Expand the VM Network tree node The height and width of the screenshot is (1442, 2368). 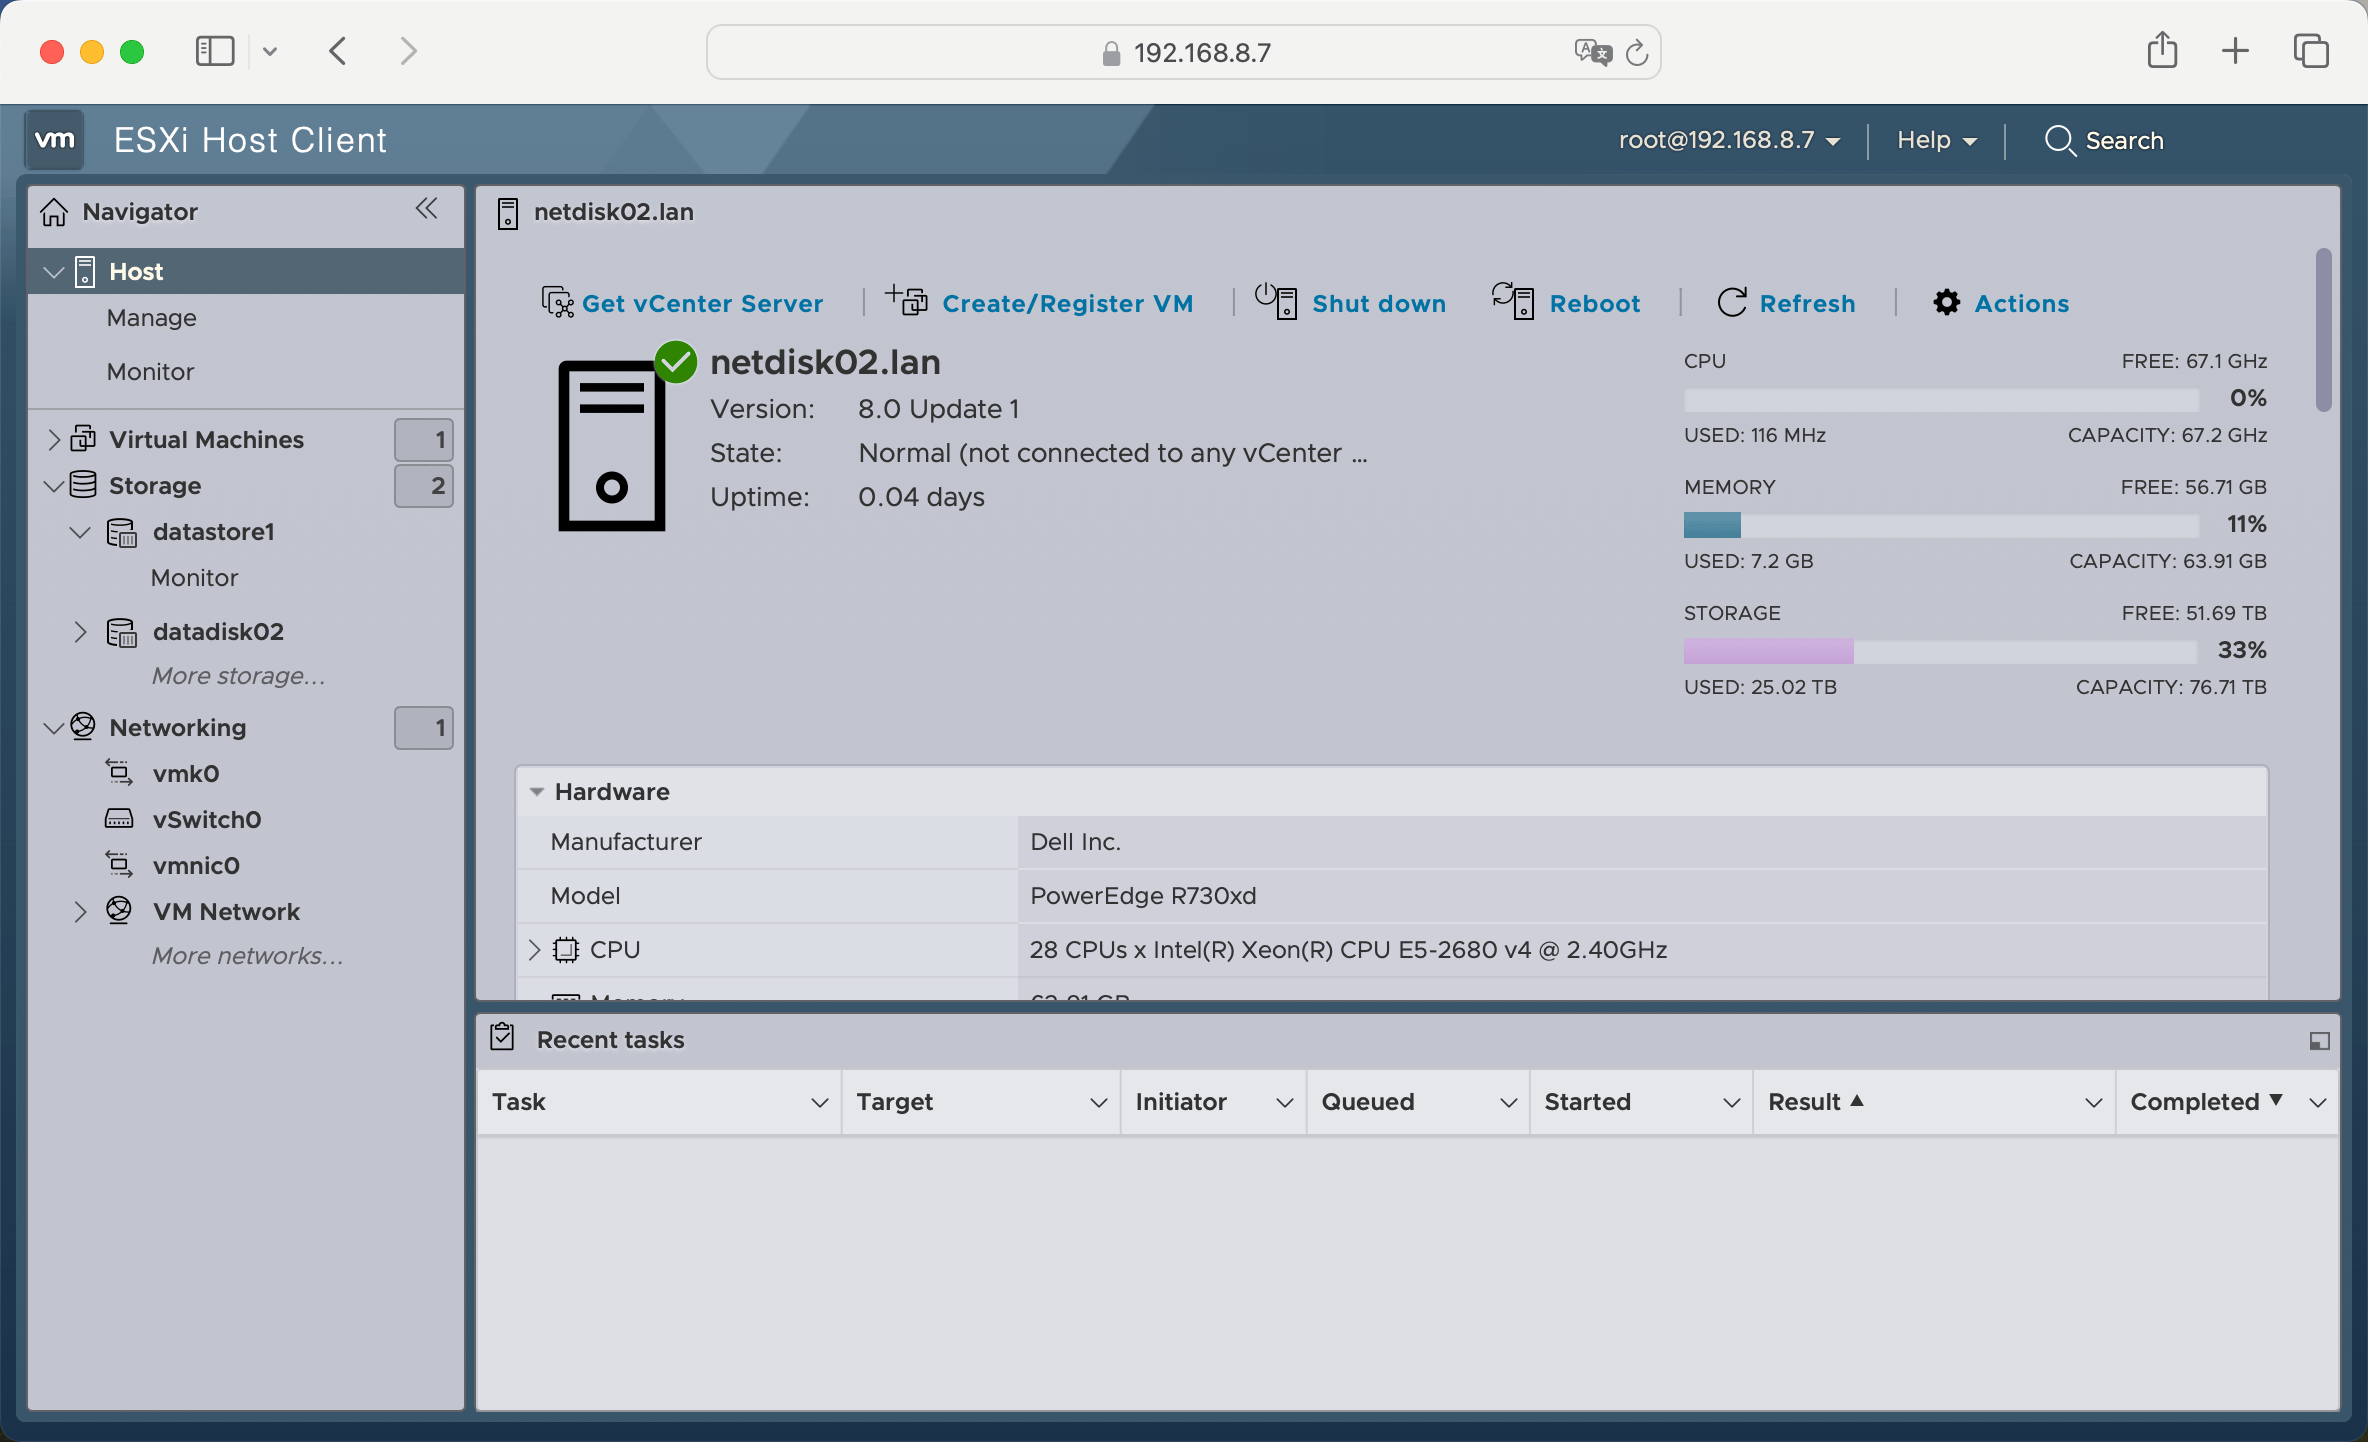[80, 912]
